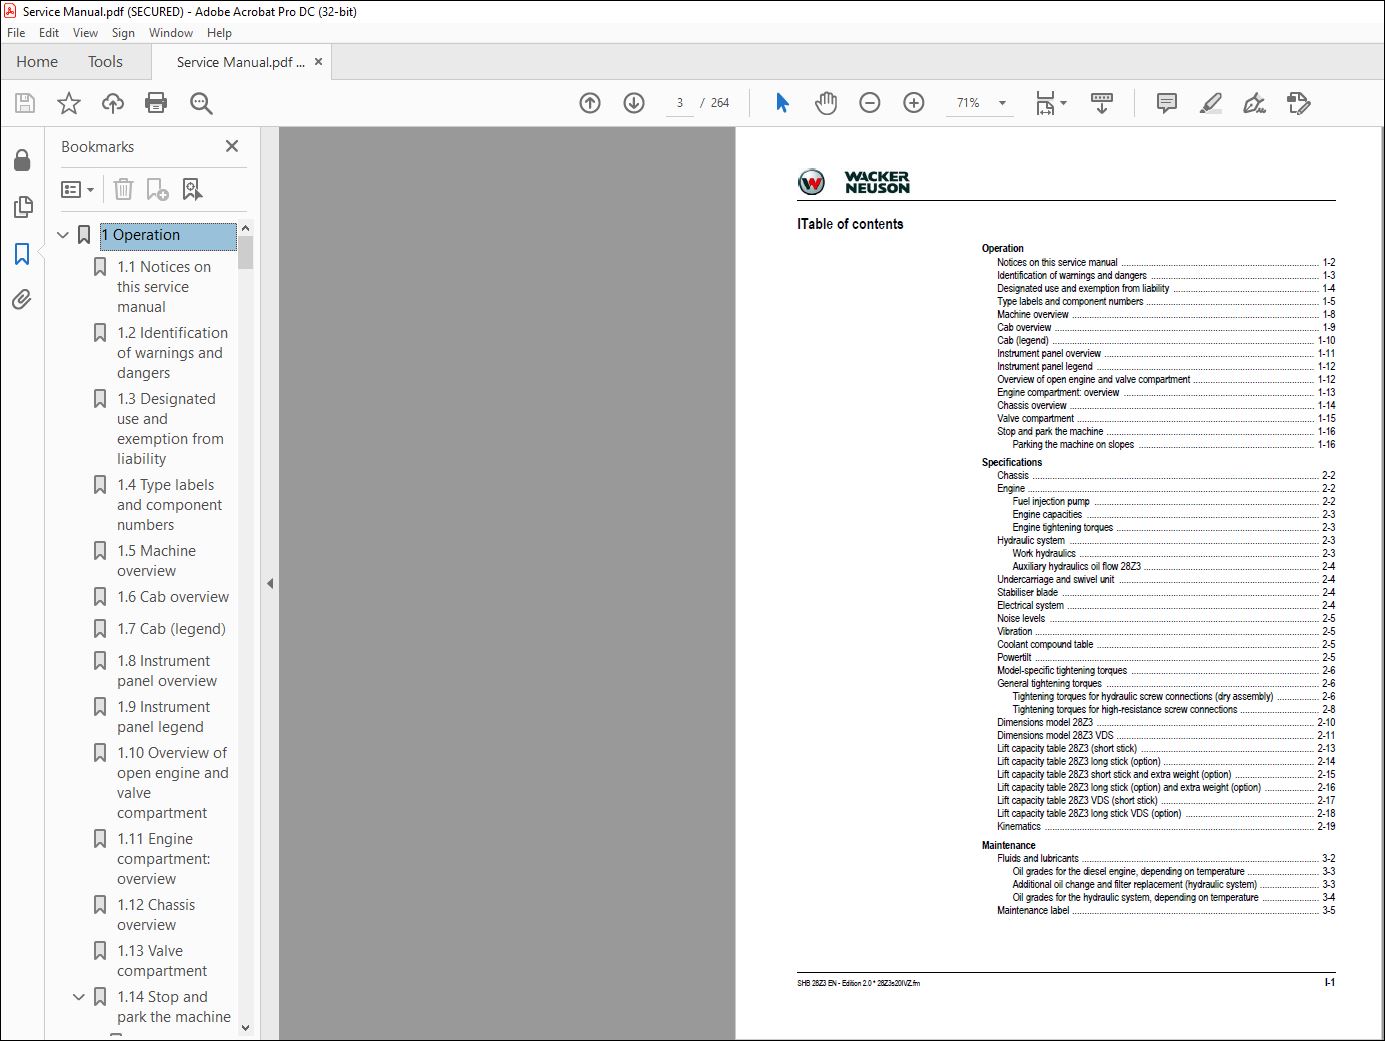This screenshot has height=1041, width=1385.
Task: Open the Sign document tool
Action: point(1254,103)
